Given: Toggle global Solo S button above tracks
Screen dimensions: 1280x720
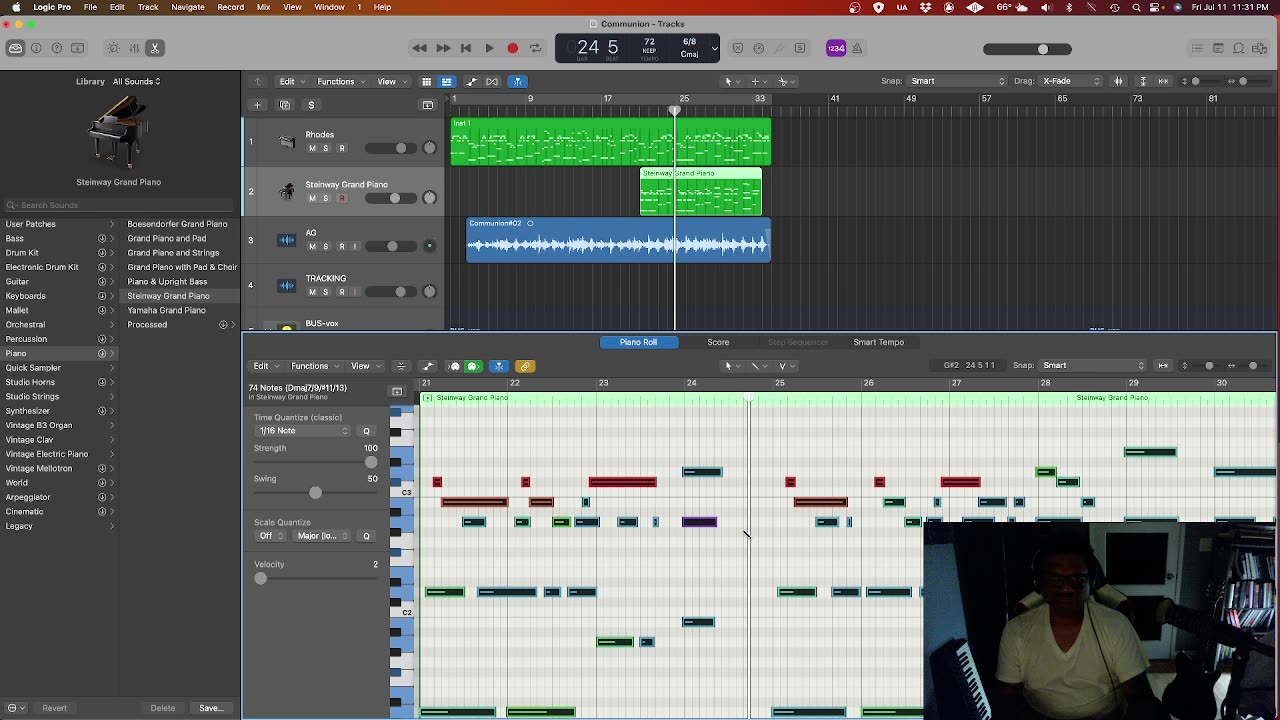Looking at the screenshot, I should coord(311,105).
